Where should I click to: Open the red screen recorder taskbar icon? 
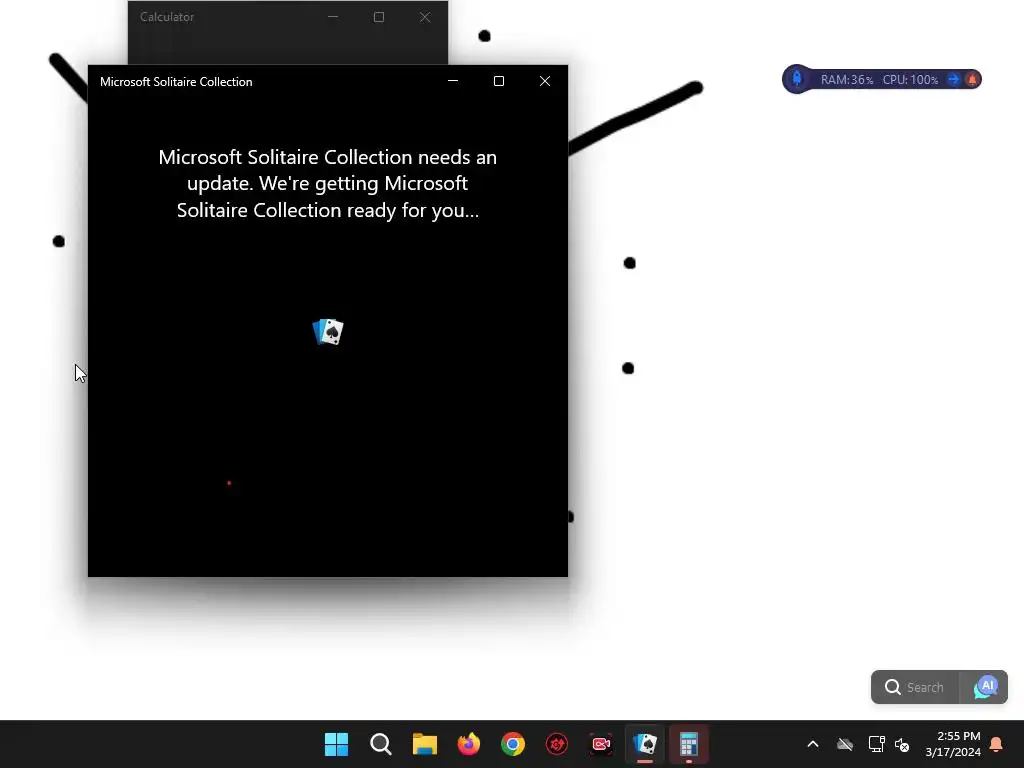click(x=601, y=744)
